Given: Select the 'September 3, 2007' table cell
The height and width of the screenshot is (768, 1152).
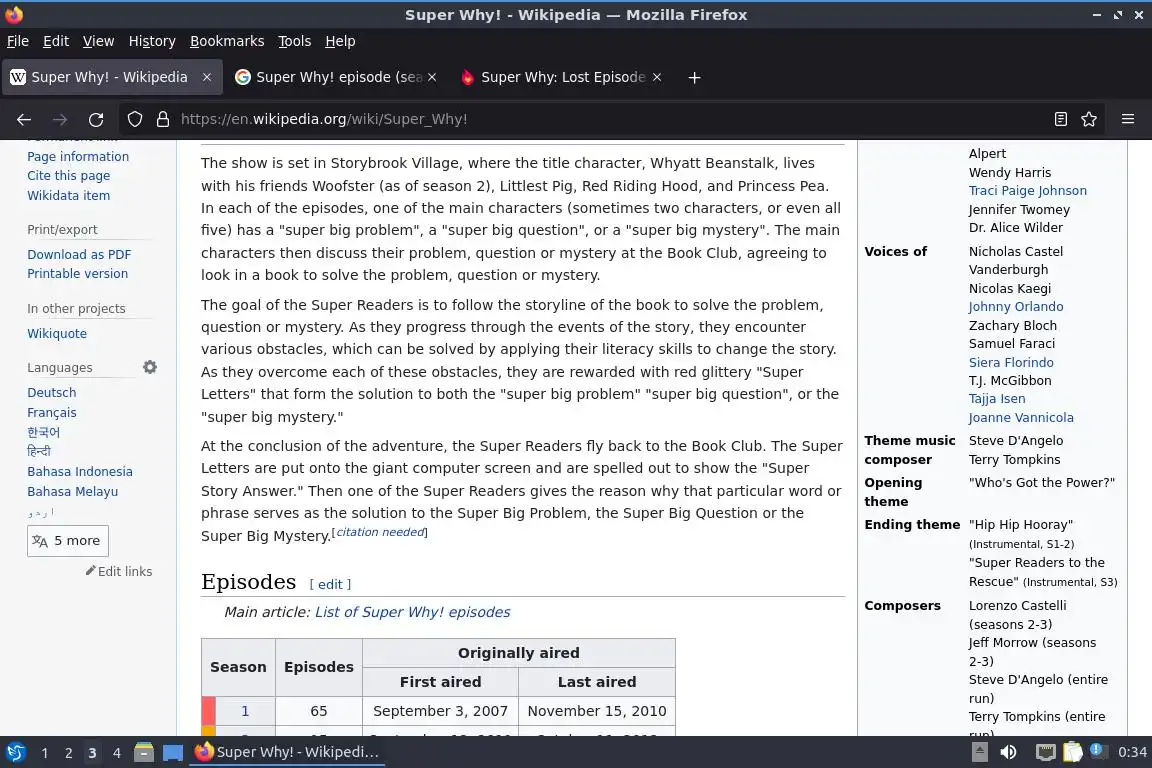Looking at the screenshot, I should tap(440, 711).
